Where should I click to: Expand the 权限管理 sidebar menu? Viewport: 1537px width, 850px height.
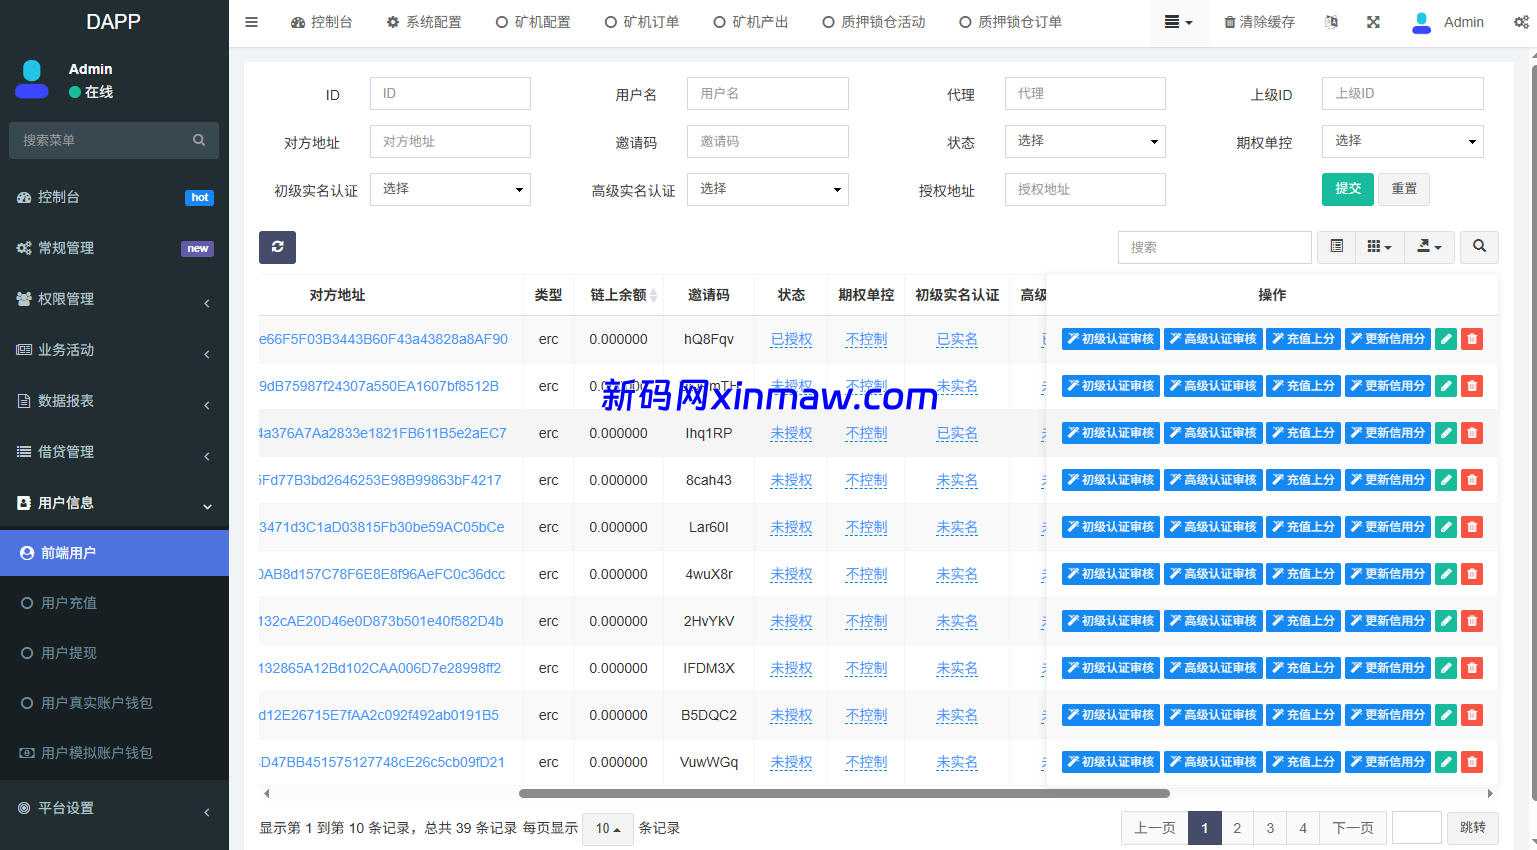[x=114, y=299]
